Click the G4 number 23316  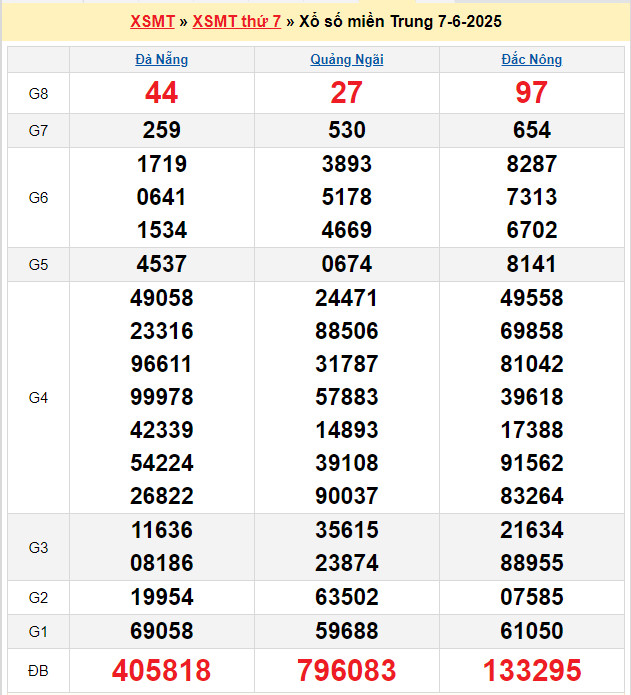(x=162, y=331)
